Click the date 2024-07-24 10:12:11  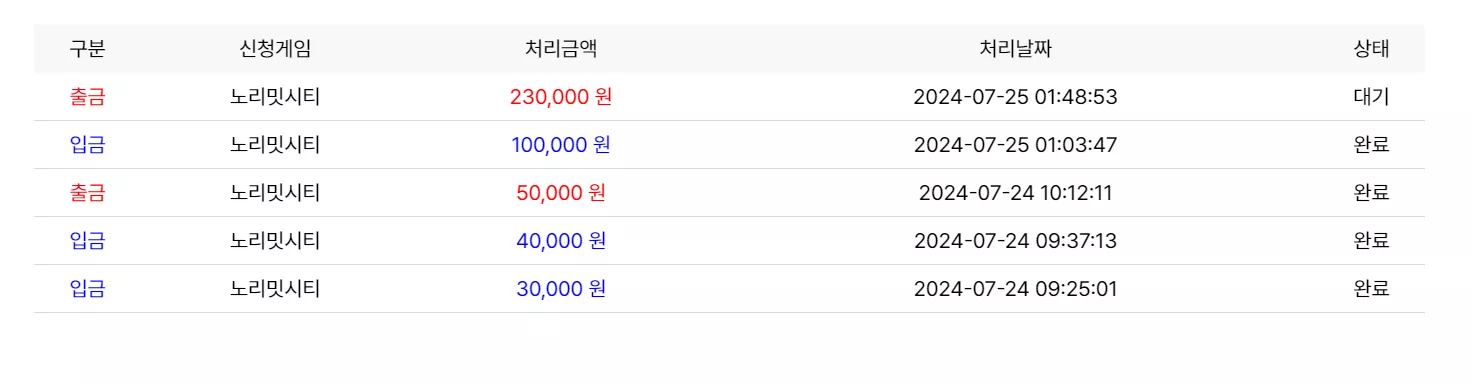pos(1015,193)
